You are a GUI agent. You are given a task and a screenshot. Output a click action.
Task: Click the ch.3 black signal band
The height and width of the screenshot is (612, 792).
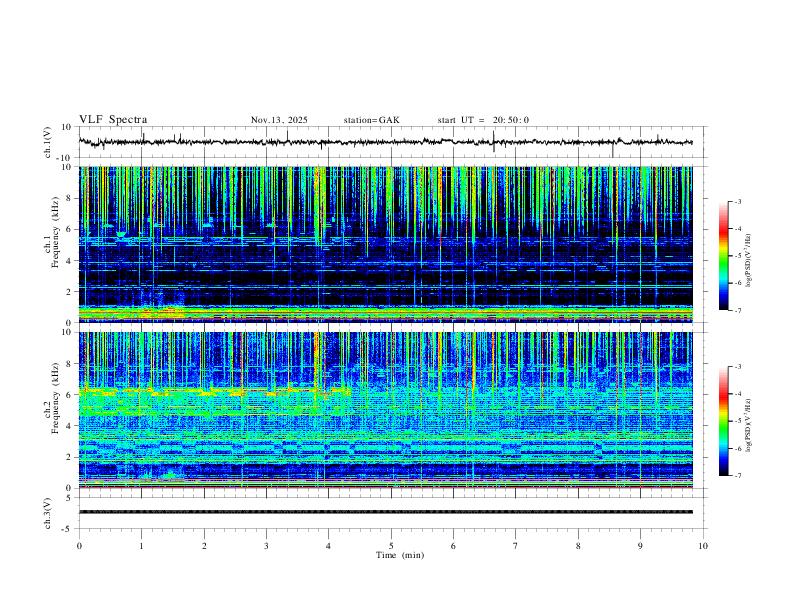(385, 512)
